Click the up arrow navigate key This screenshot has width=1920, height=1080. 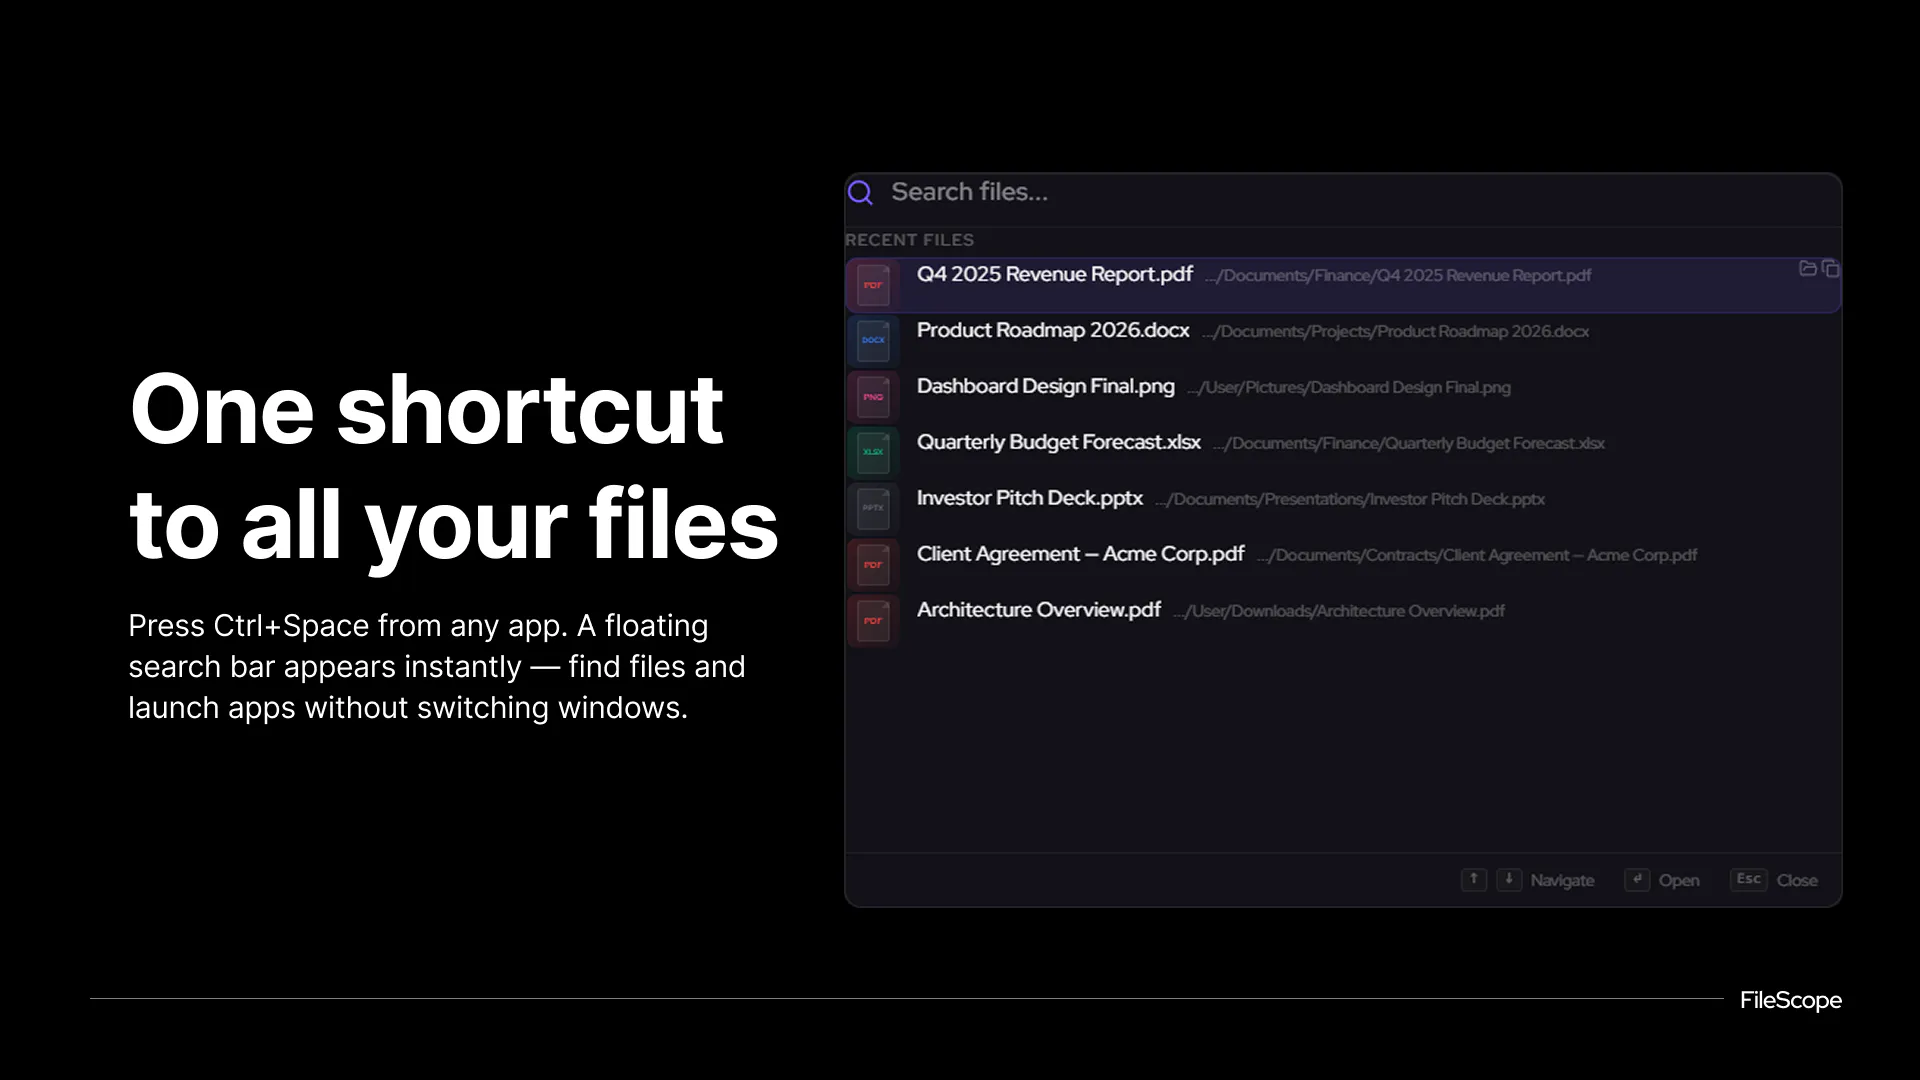tap(1474, 879)
